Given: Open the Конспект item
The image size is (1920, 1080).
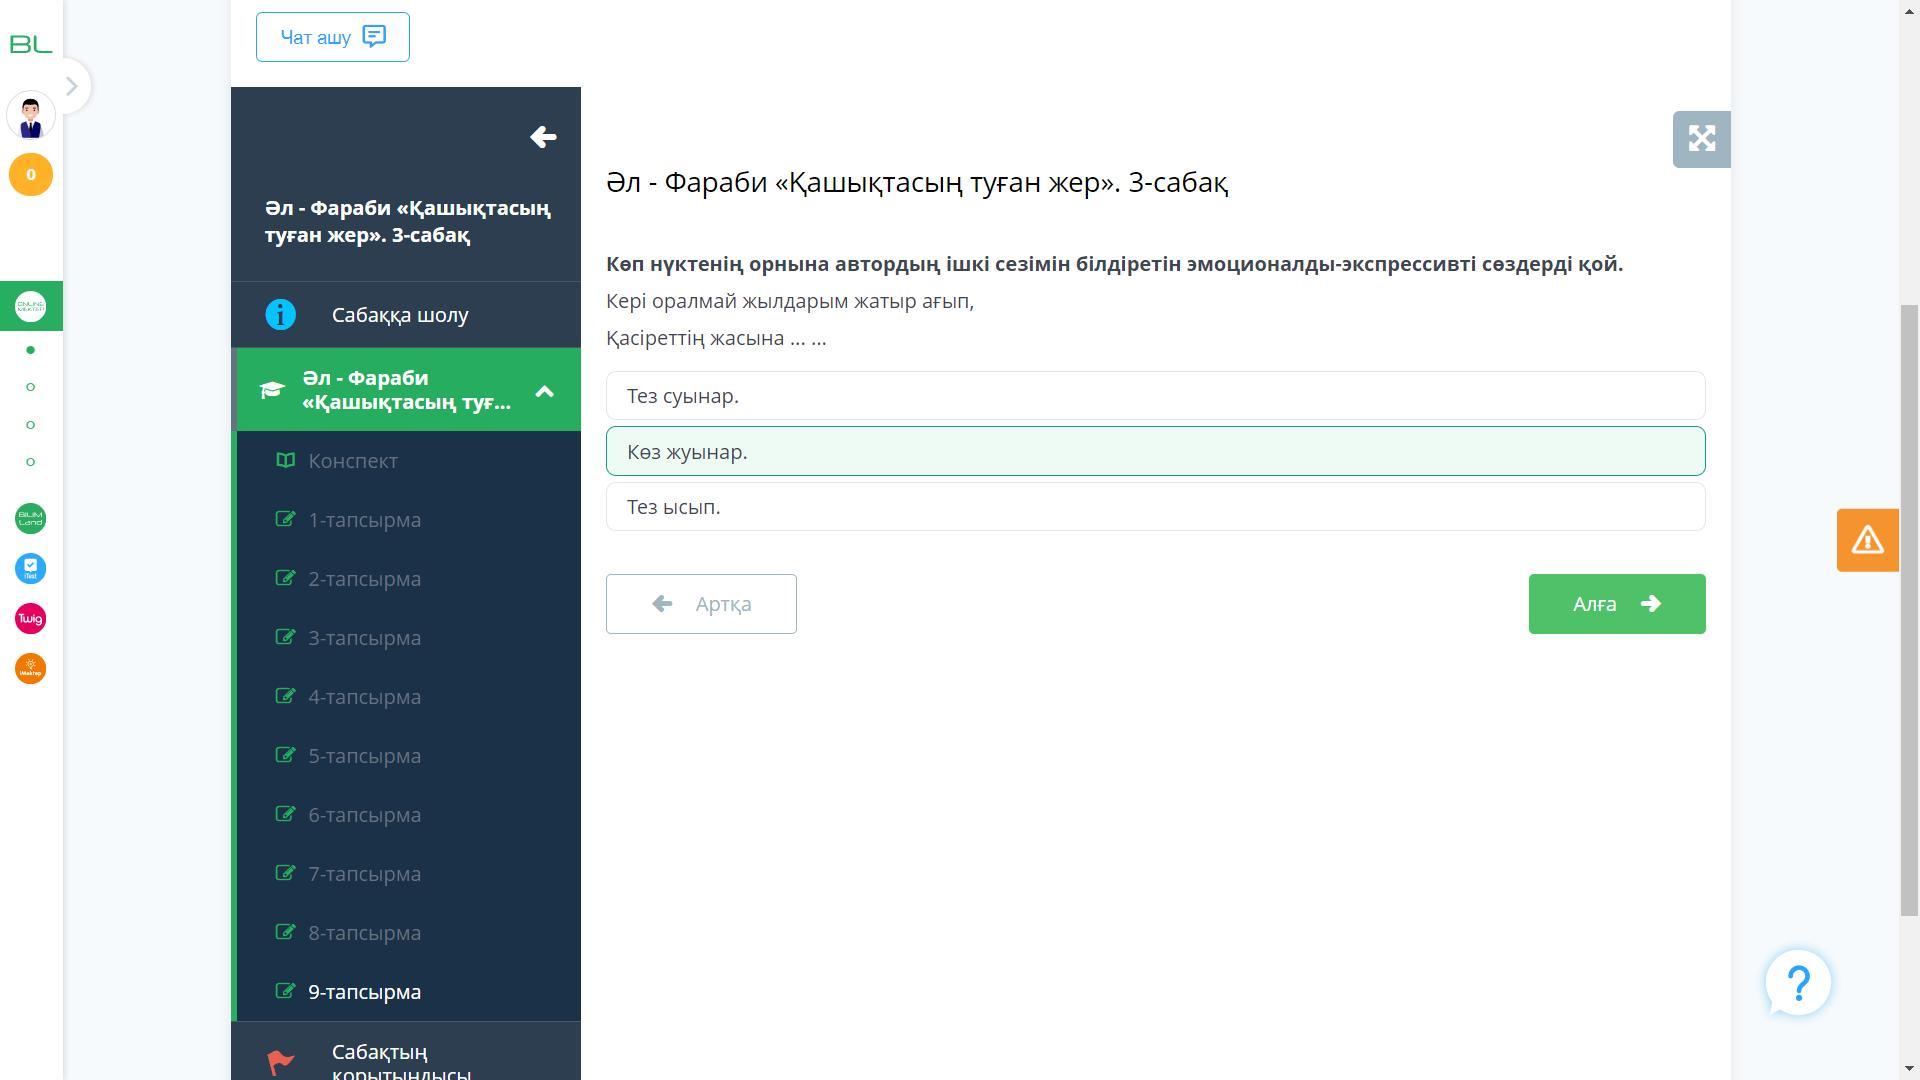Looking at the screenshot, I should [353, 461].
